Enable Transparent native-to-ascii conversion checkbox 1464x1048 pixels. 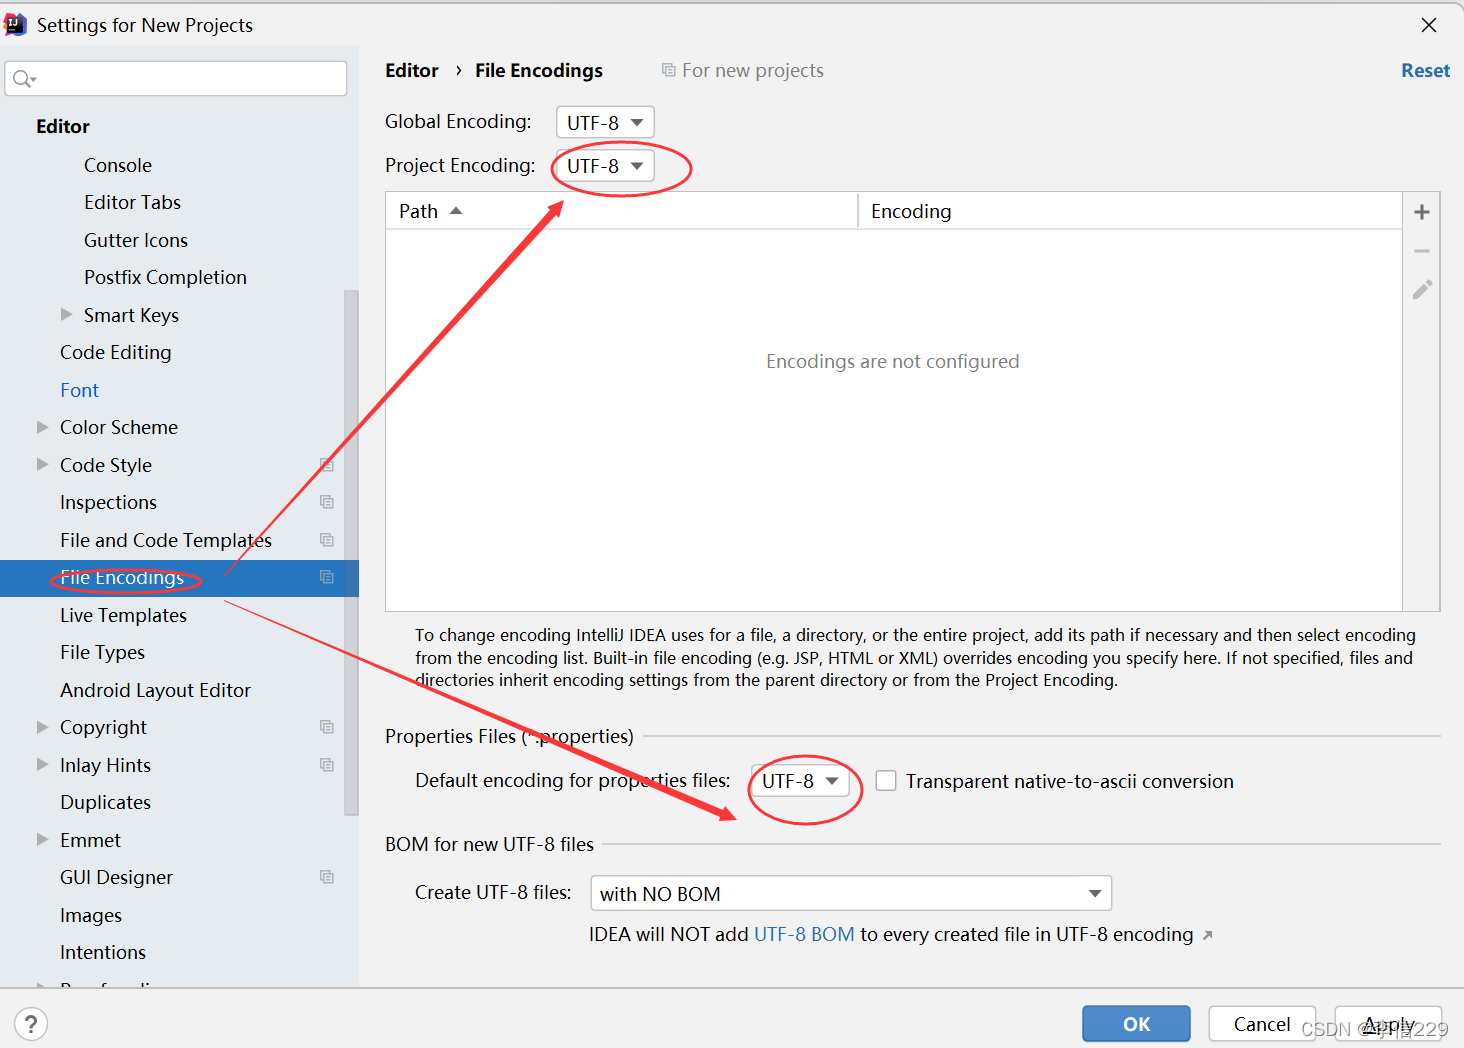click(886, 780)
